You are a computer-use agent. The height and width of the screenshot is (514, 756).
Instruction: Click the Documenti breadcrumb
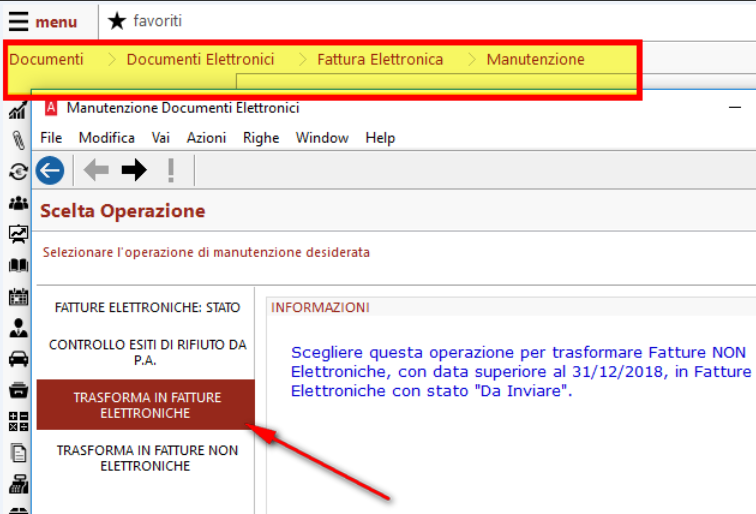tap(46, 59)
